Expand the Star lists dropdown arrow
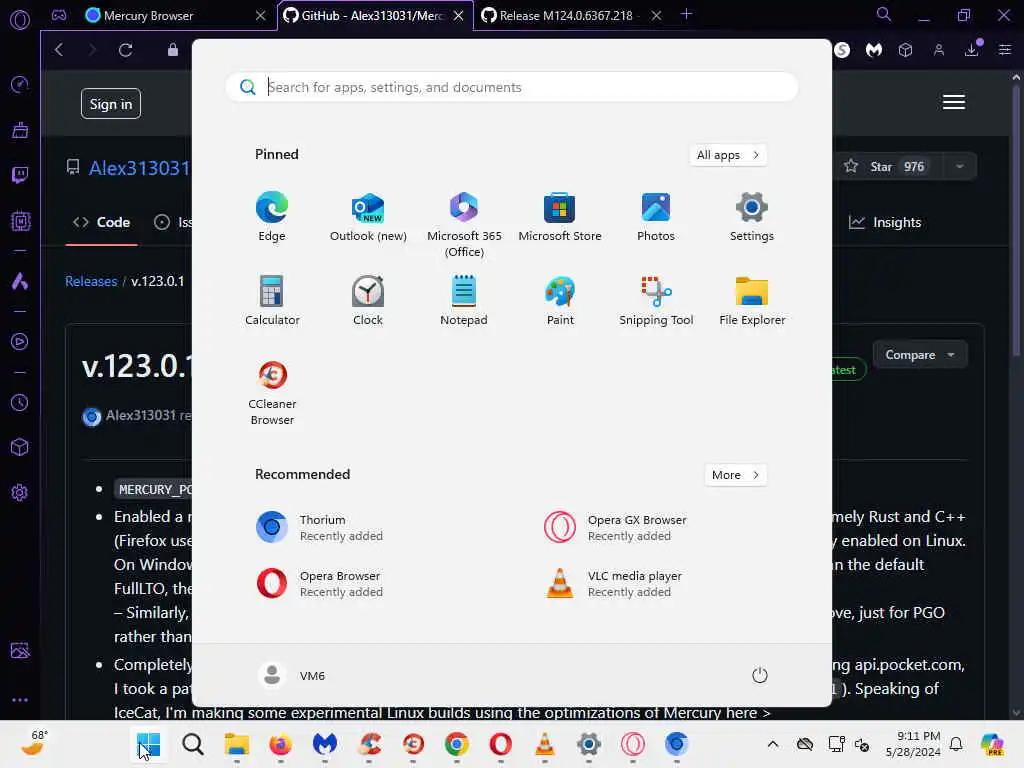 (959, 167)
